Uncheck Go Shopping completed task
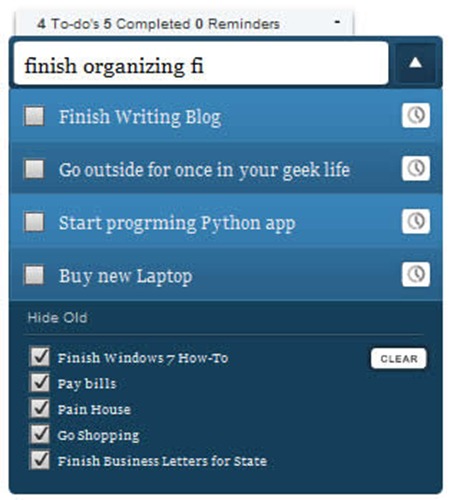Screen dimensions: 450x500 (x=40, y=434)
